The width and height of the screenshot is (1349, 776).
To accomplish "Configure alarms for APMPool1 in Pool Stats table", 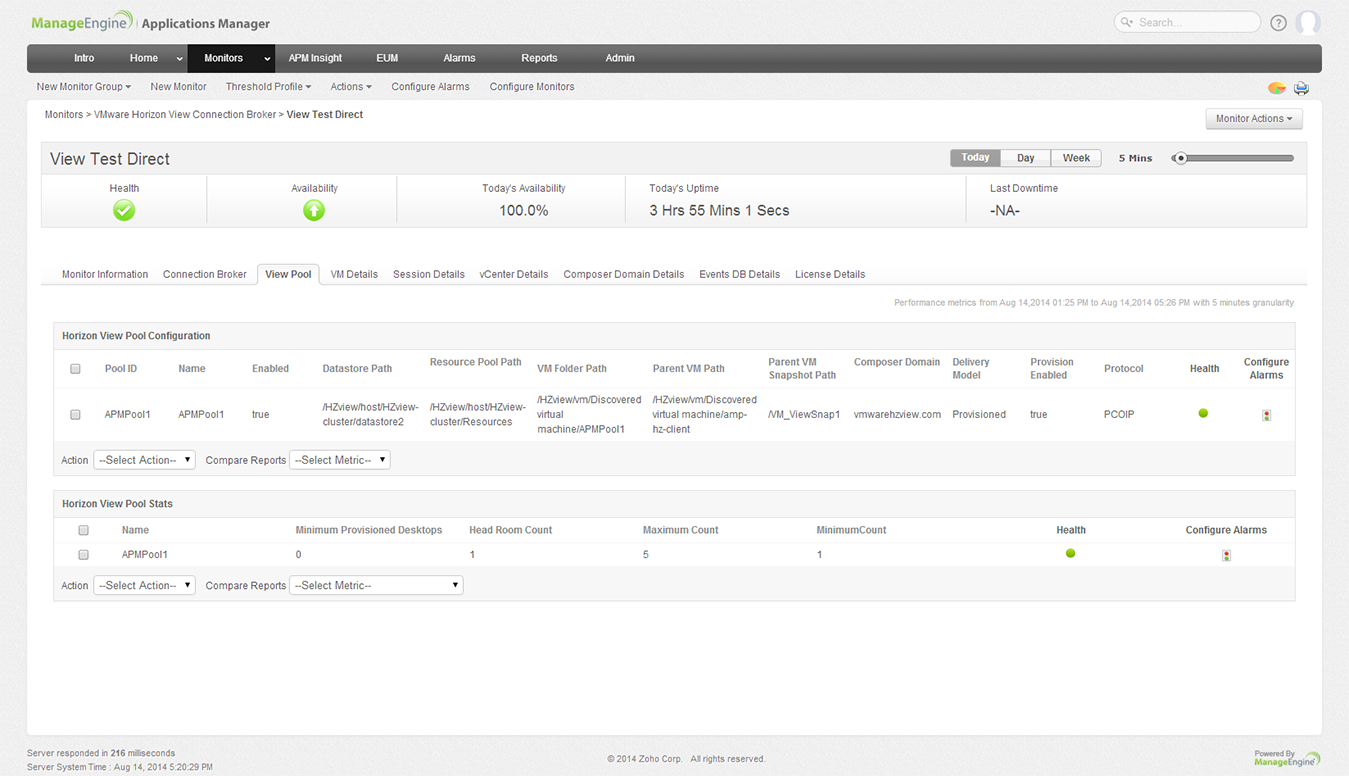I will [1226, 554].
